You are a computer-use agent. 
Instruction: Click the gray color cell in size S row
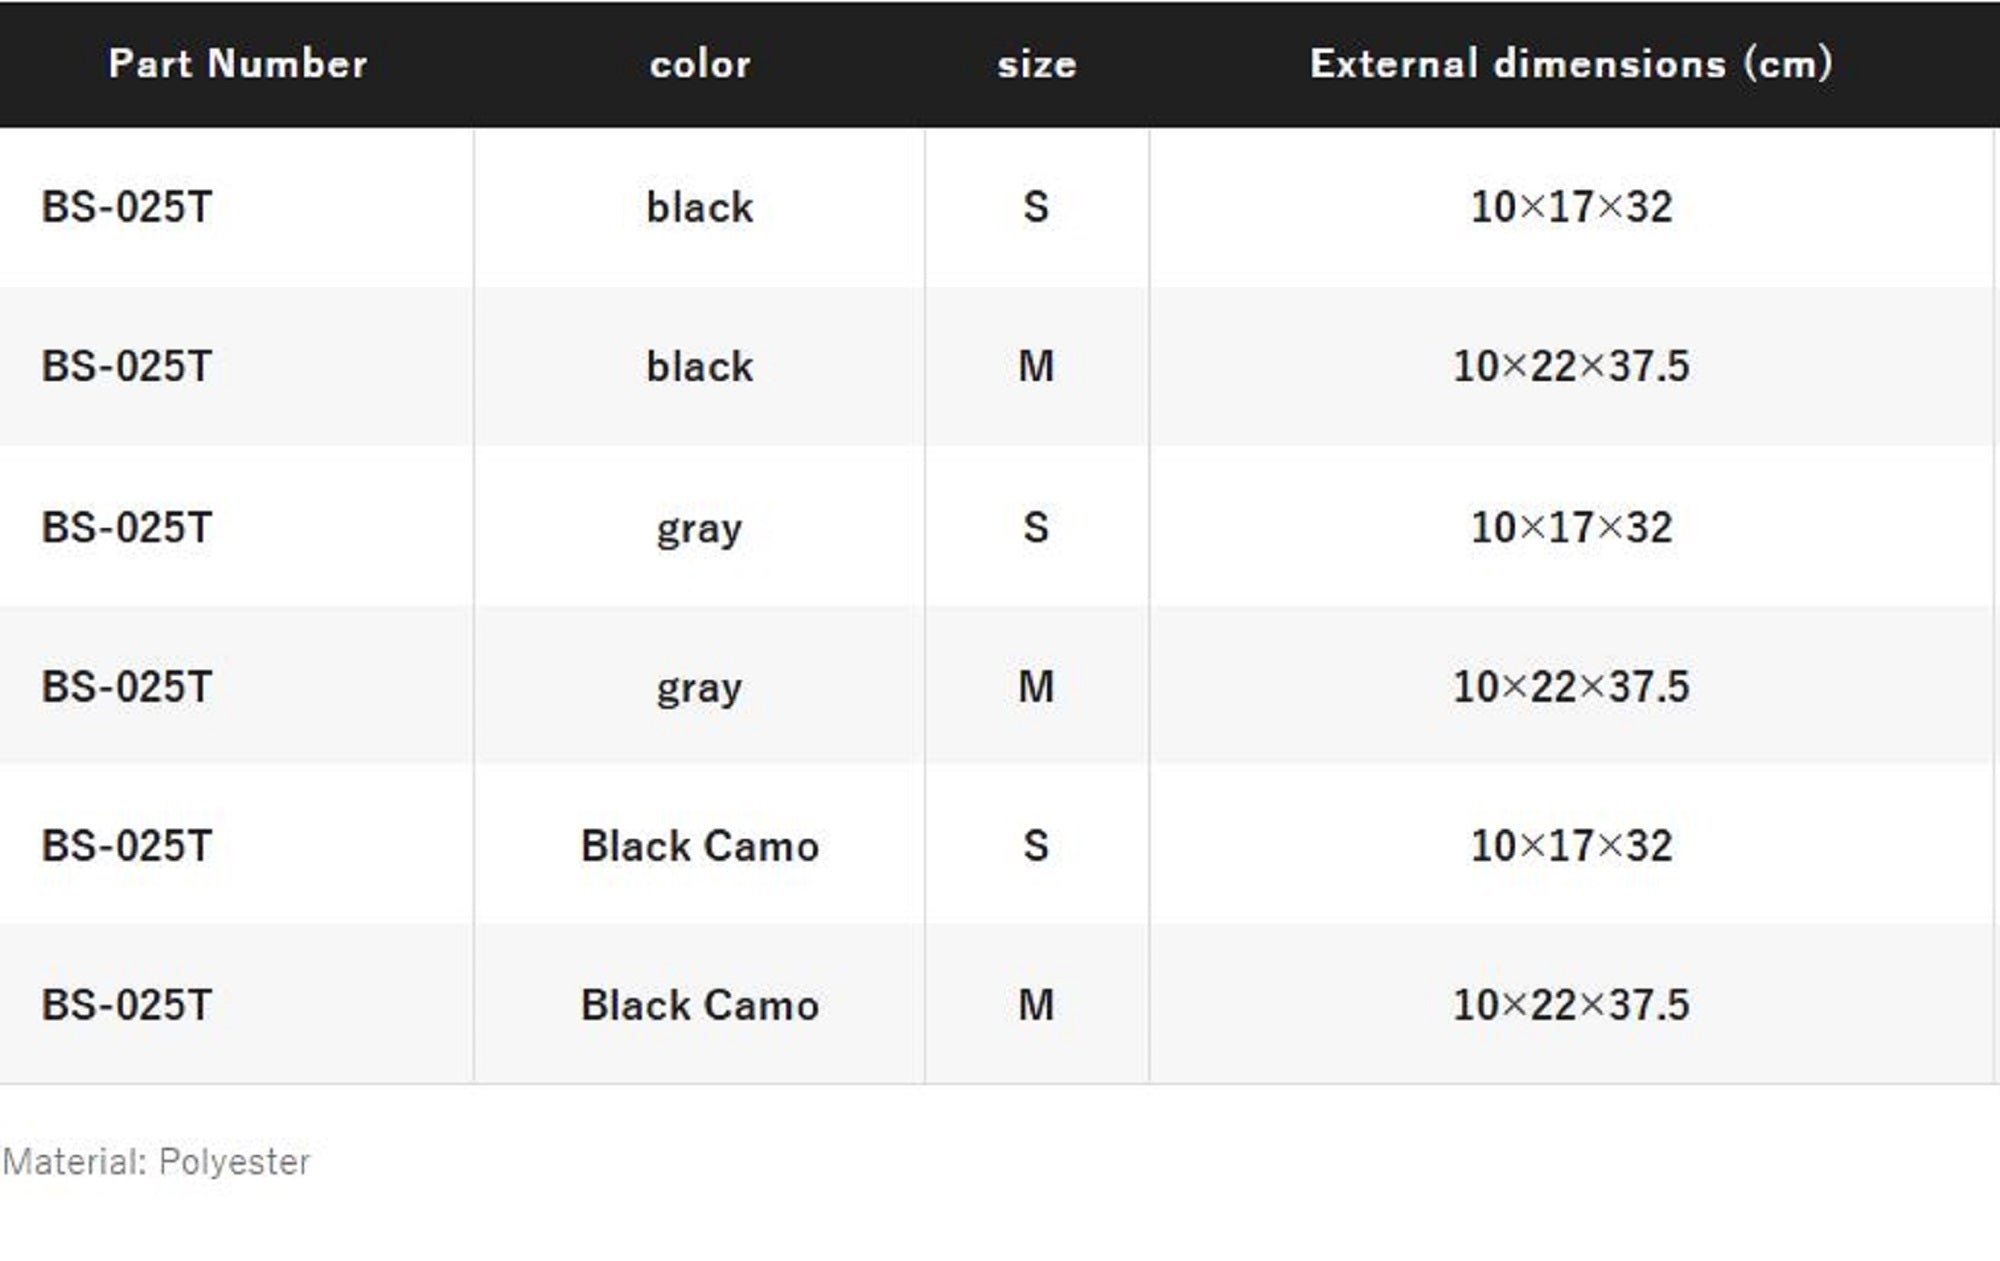699,527
